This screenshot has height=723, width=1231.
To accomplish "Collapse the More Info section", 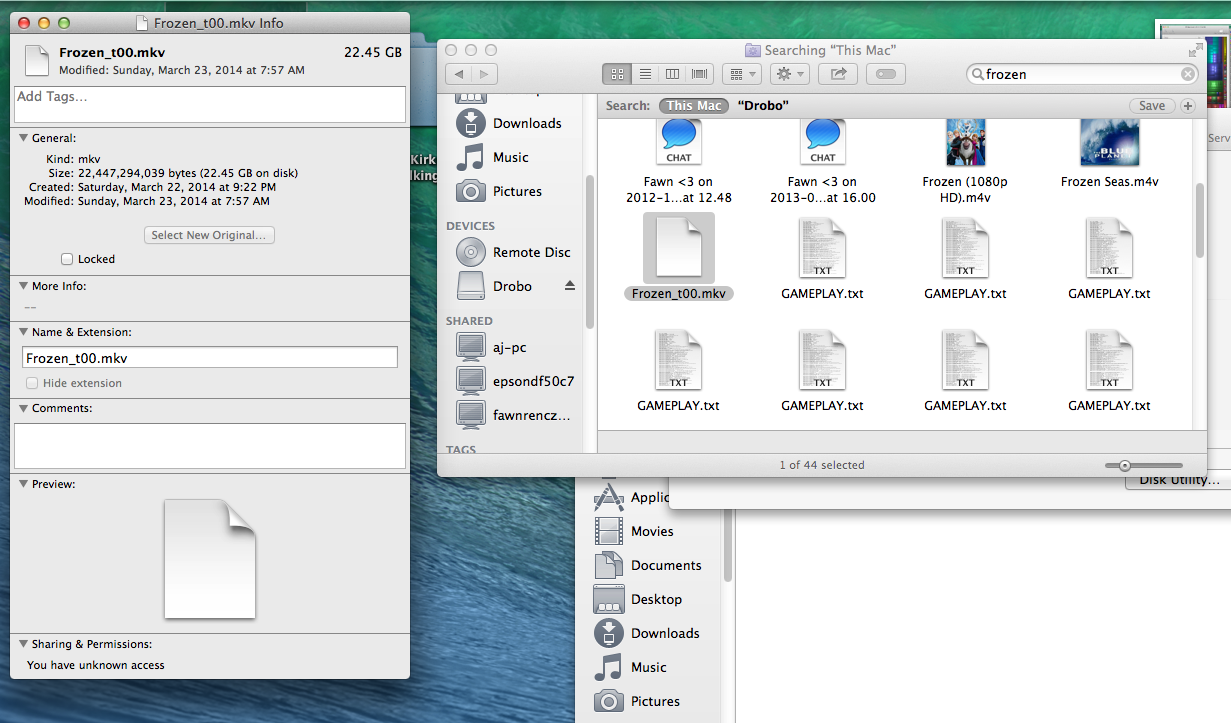I will 23,286.
